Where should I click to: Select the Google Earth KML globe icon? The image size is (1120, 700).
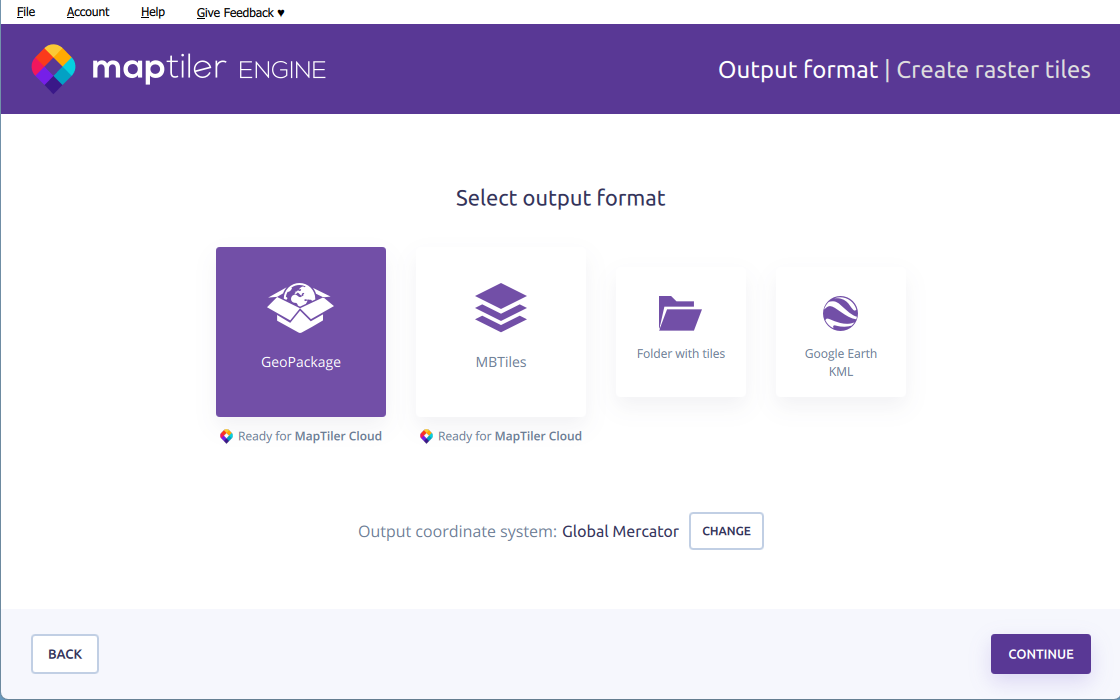pyautogui.click(x=840, y=313)
